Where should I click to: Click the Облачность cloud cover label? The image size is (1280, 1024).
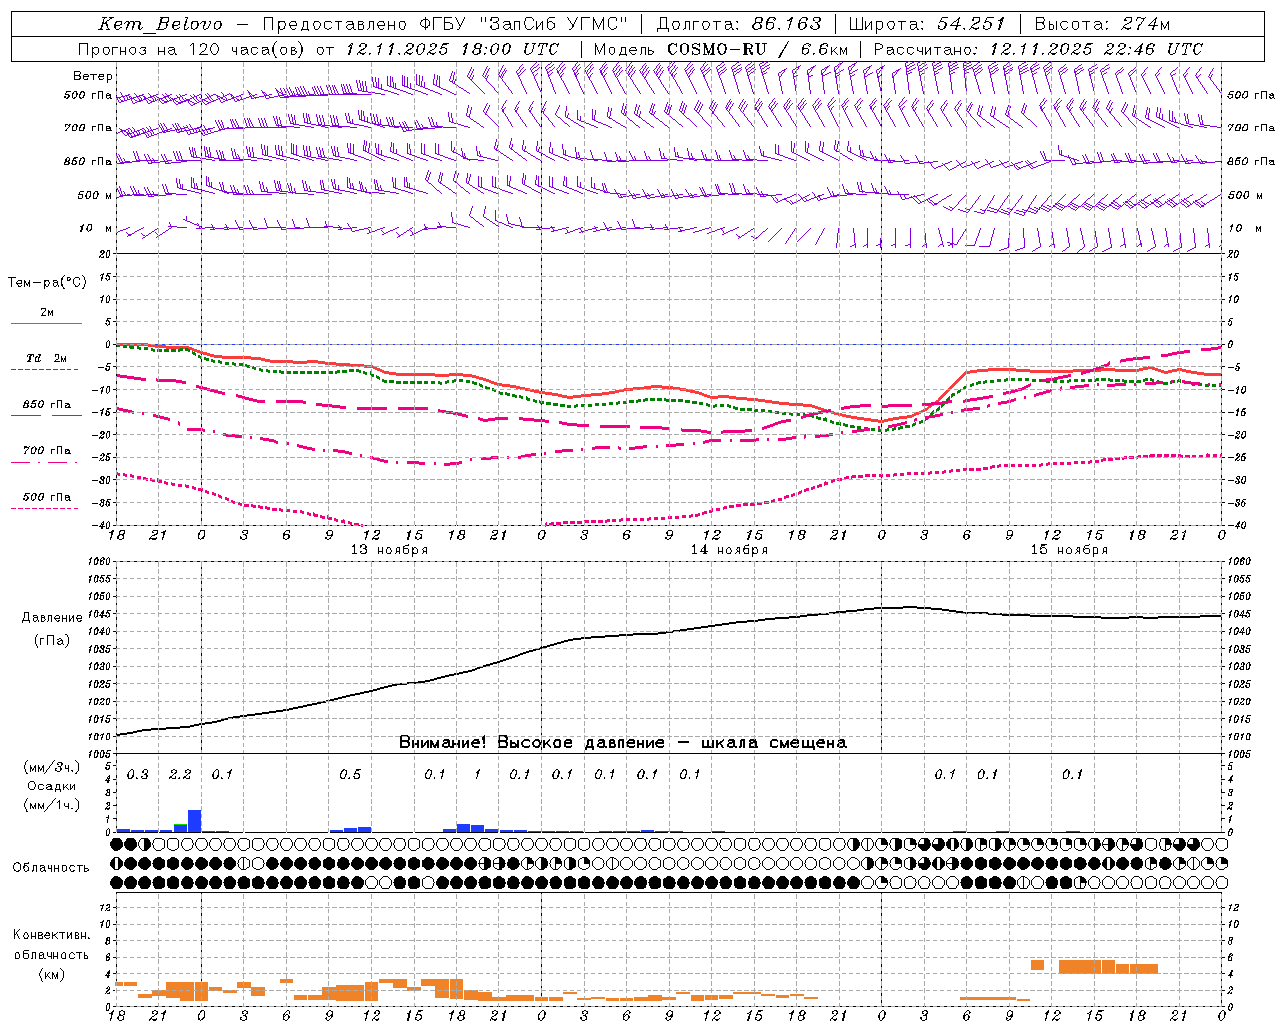[x=51, y=867]
